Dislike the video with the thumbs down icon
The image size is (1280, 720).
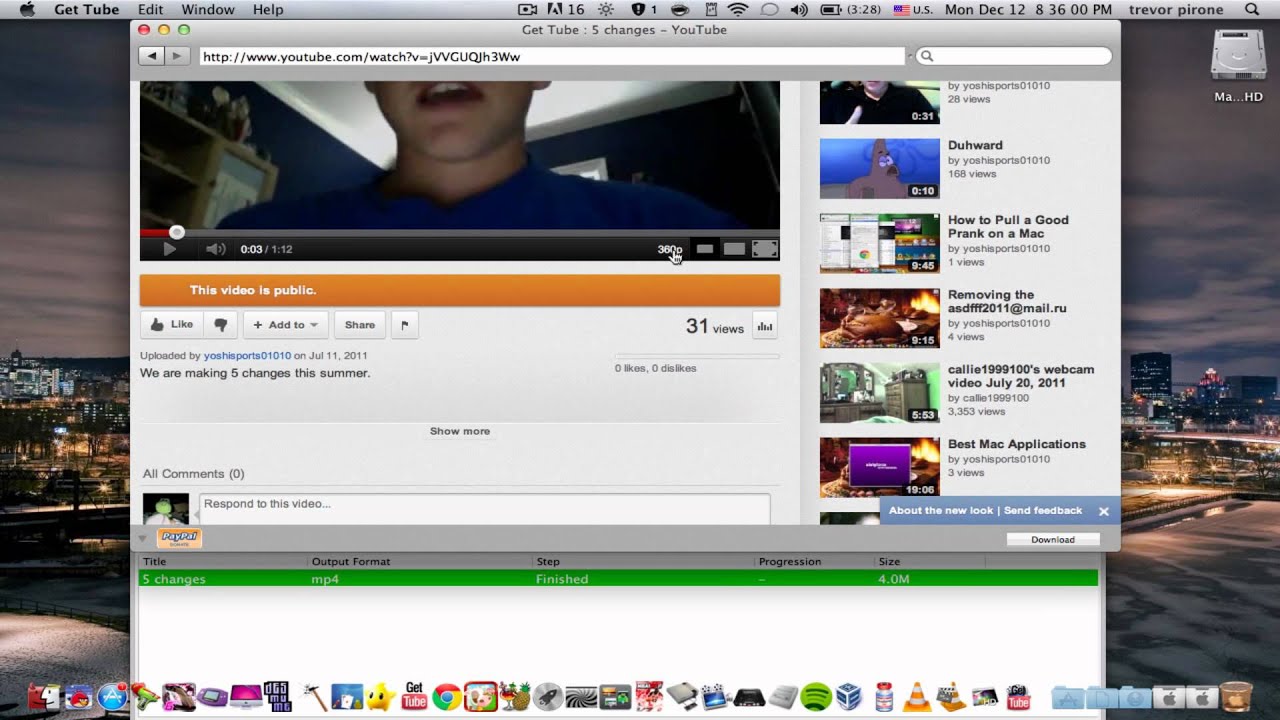(221, 325)
